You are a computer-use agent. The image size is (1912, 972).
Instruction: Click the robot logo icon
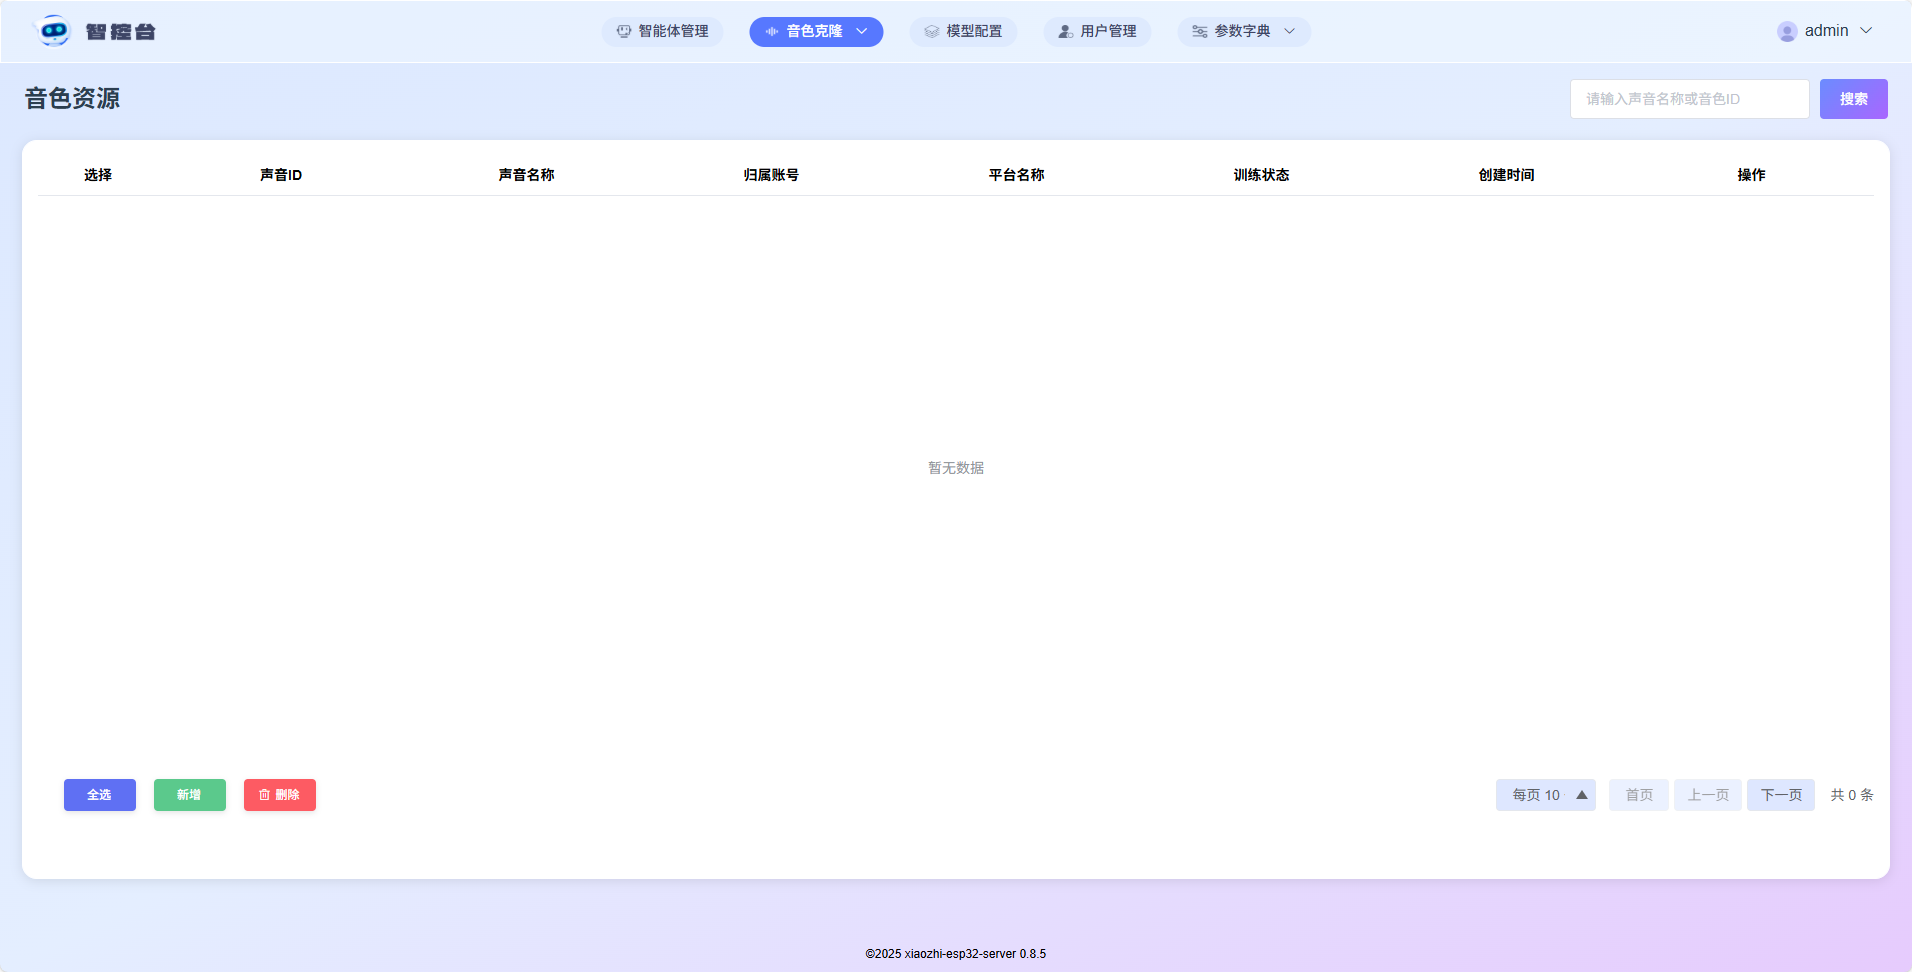pos(52,31)
